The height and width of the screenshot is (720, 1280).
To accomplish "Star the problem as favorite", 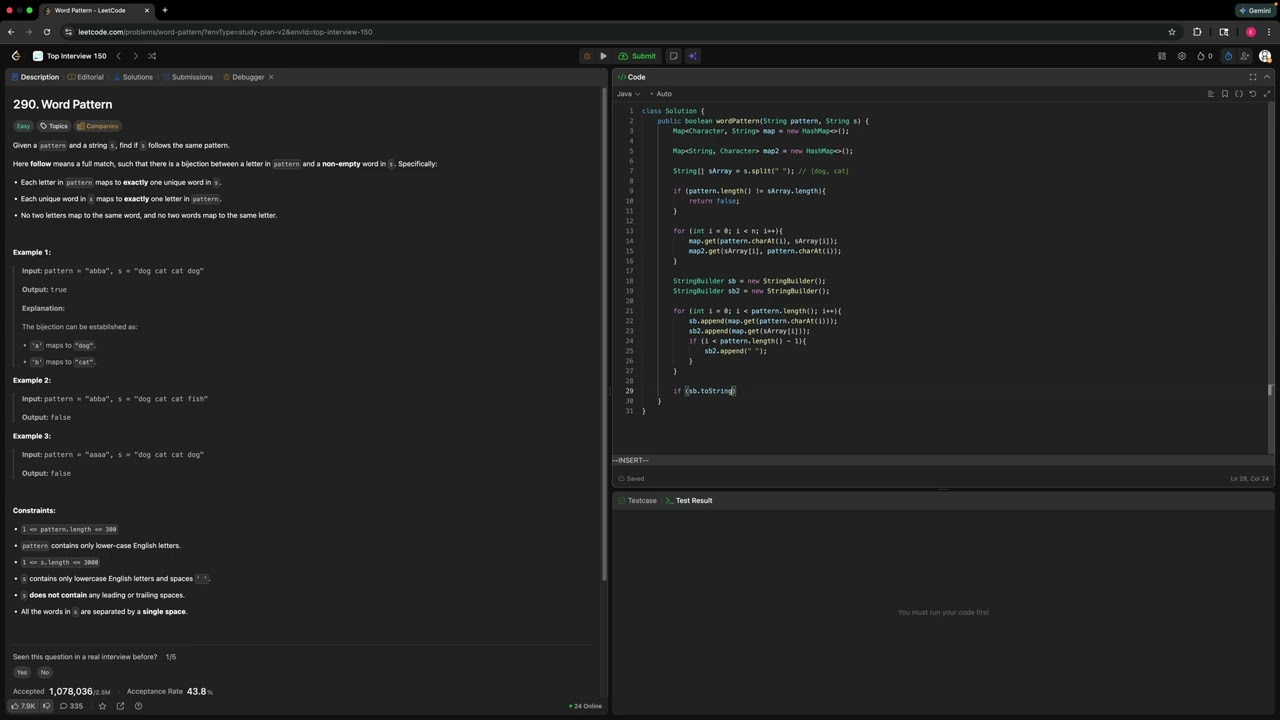I will pos(102,706).
